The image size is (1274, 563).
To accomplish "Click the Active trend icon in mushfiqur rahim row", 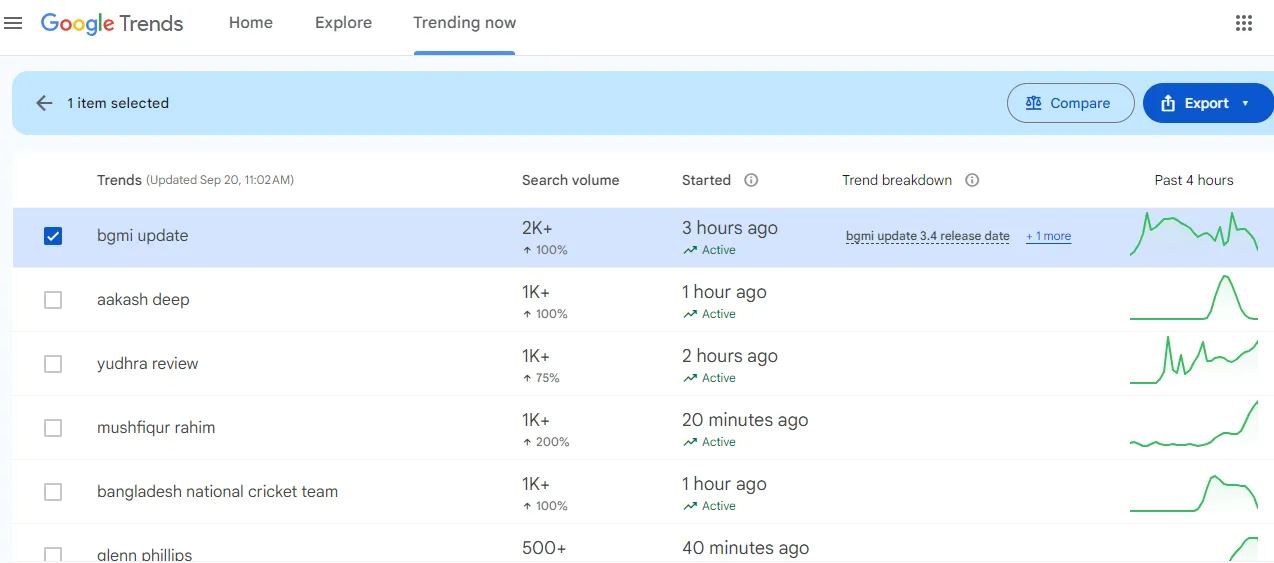I will (x=690, y=442).
